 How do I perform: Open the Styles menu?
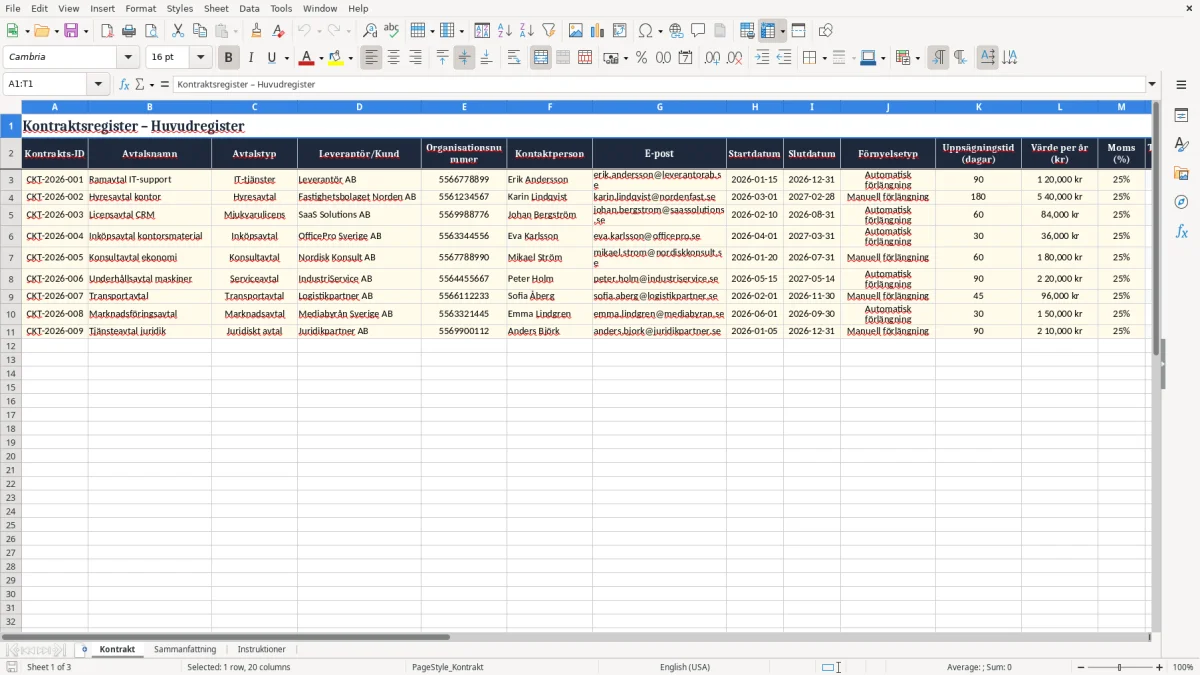click(180, 8)
